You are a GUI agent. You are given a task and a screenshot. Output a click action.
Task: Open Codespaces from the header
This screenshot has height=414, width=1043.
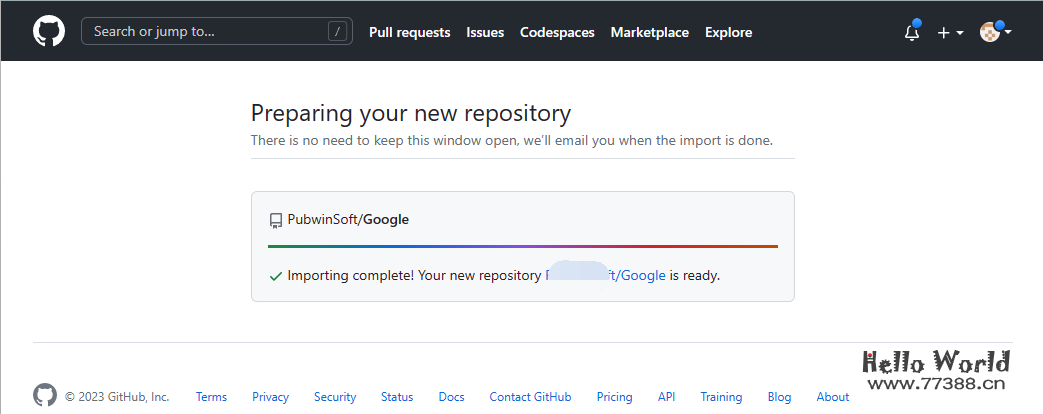(557, 32)
